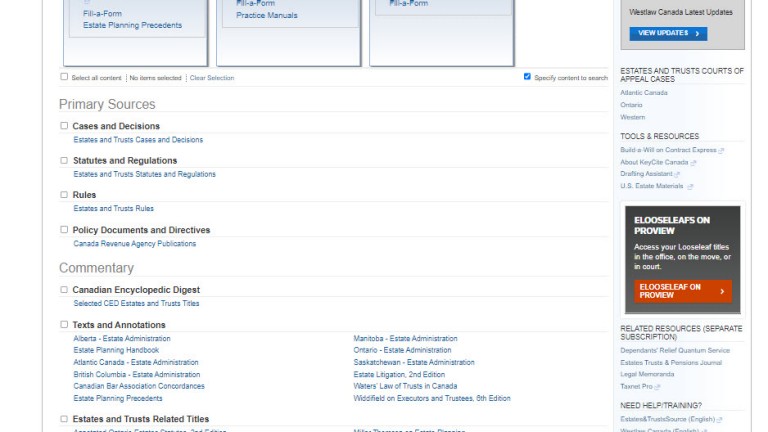Open Selected CED Estates and Trusts Titles
Image resolution: width=768 pixels, height=432 pixels.
[x=136, y=303]
